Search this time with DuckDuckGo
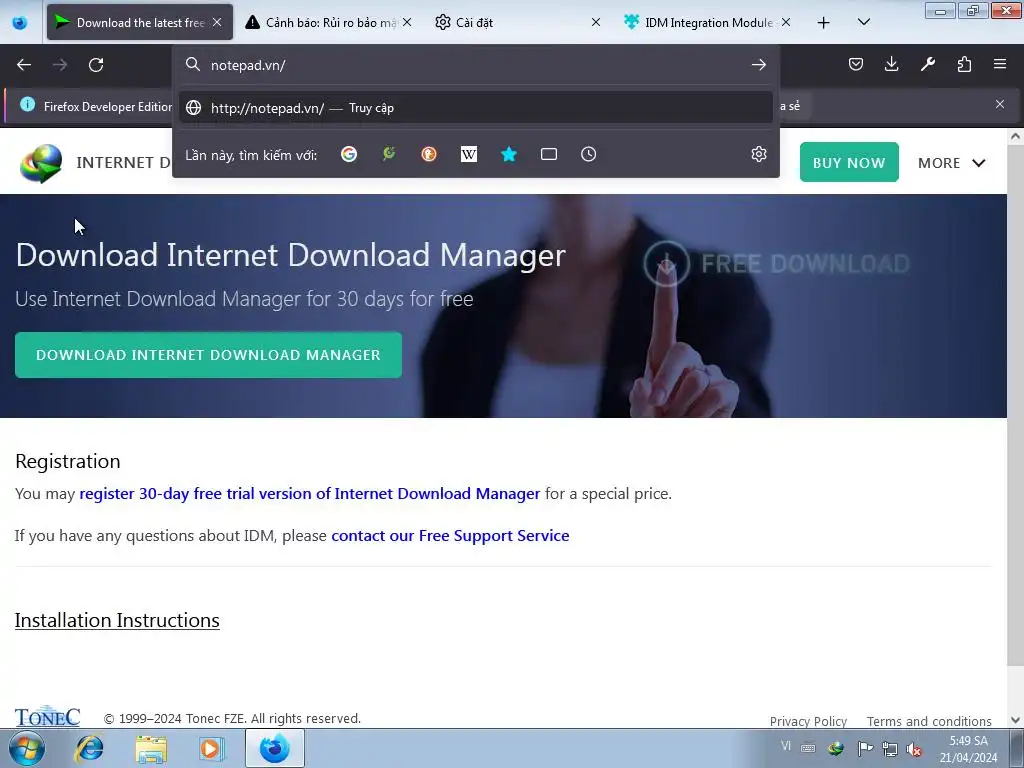This screenshot has width=1024, height=768. [x=428, y=154]
